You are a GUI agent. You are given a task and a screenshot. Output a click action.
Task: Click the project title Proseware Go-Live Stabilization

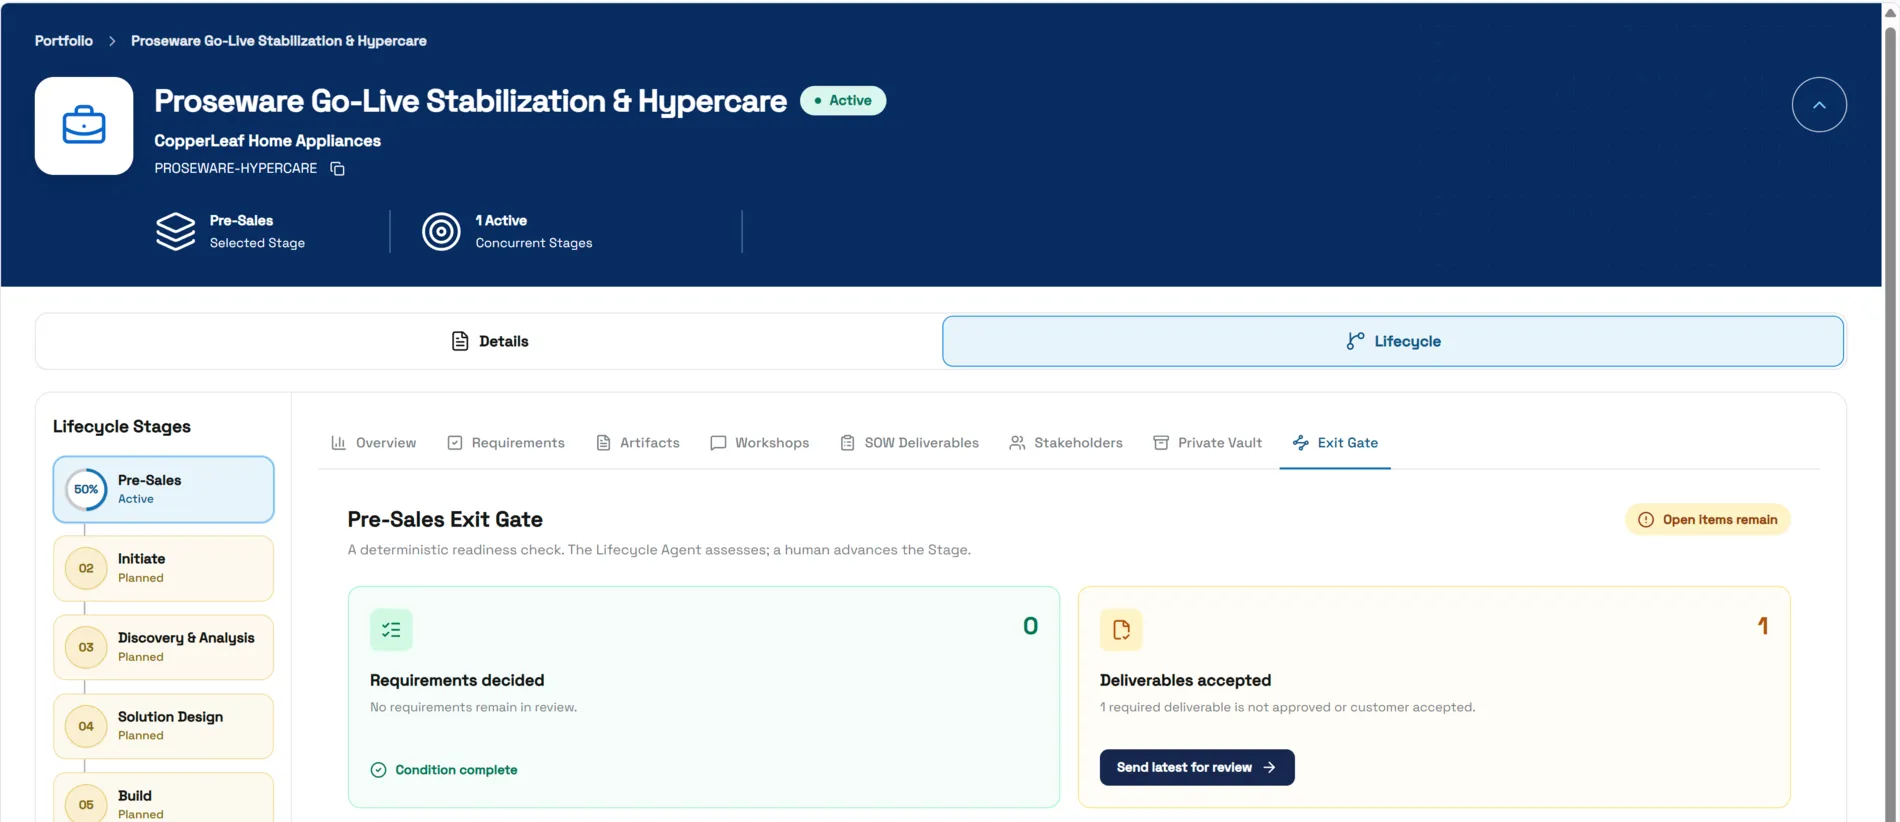tap(470, 101)
